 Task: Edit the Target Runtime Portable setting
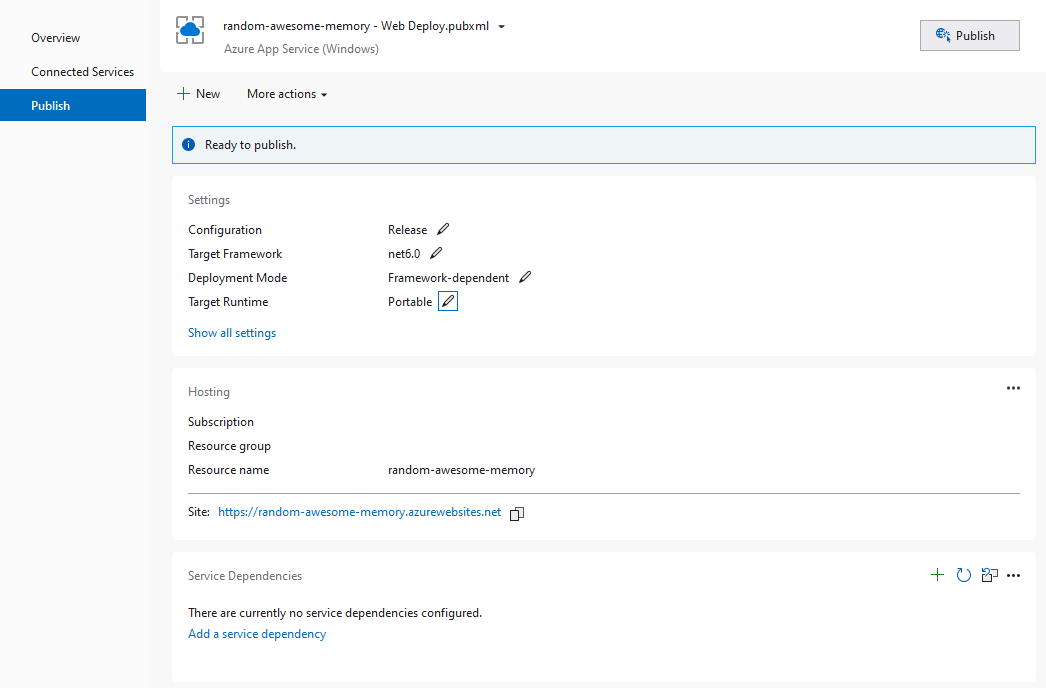click(x=448, y=302)
